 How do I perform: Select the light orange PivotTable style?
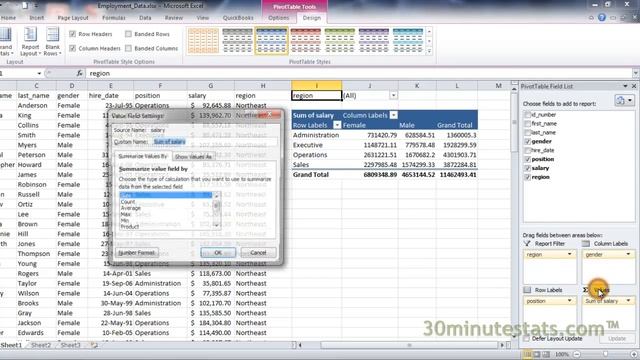pos(203,41)
